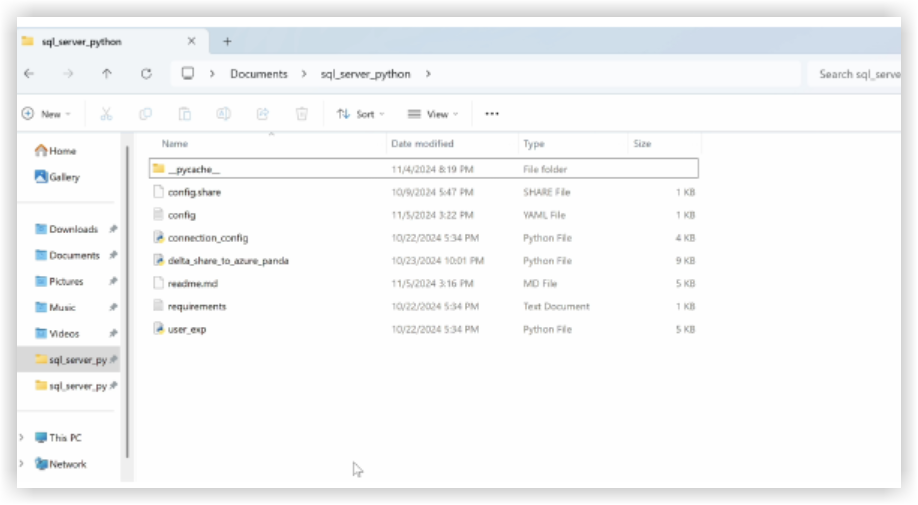The image size is (918, 505).
Task: Open Downloads in the navigation pane
Action: click(73, 229)
